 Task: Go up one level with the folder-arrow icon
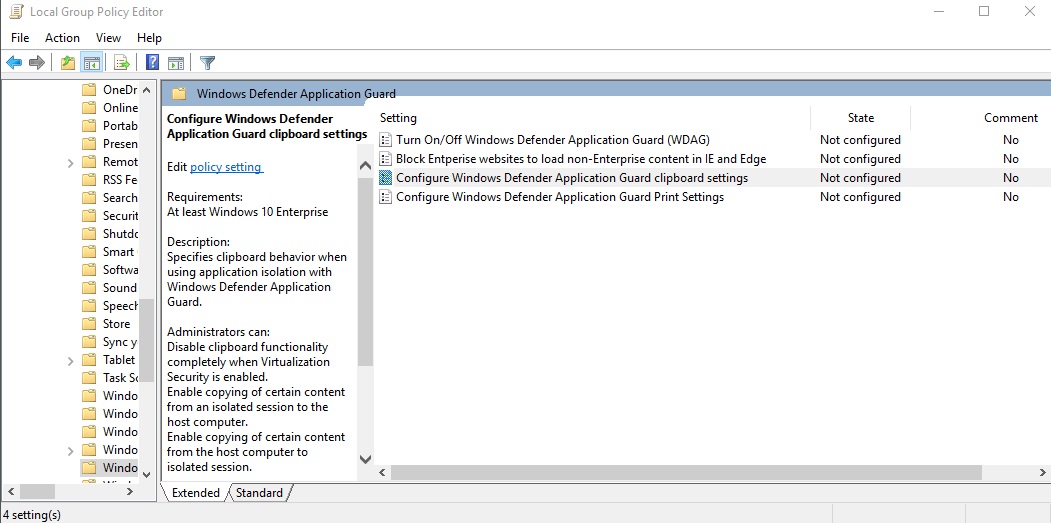pos(68,63)
